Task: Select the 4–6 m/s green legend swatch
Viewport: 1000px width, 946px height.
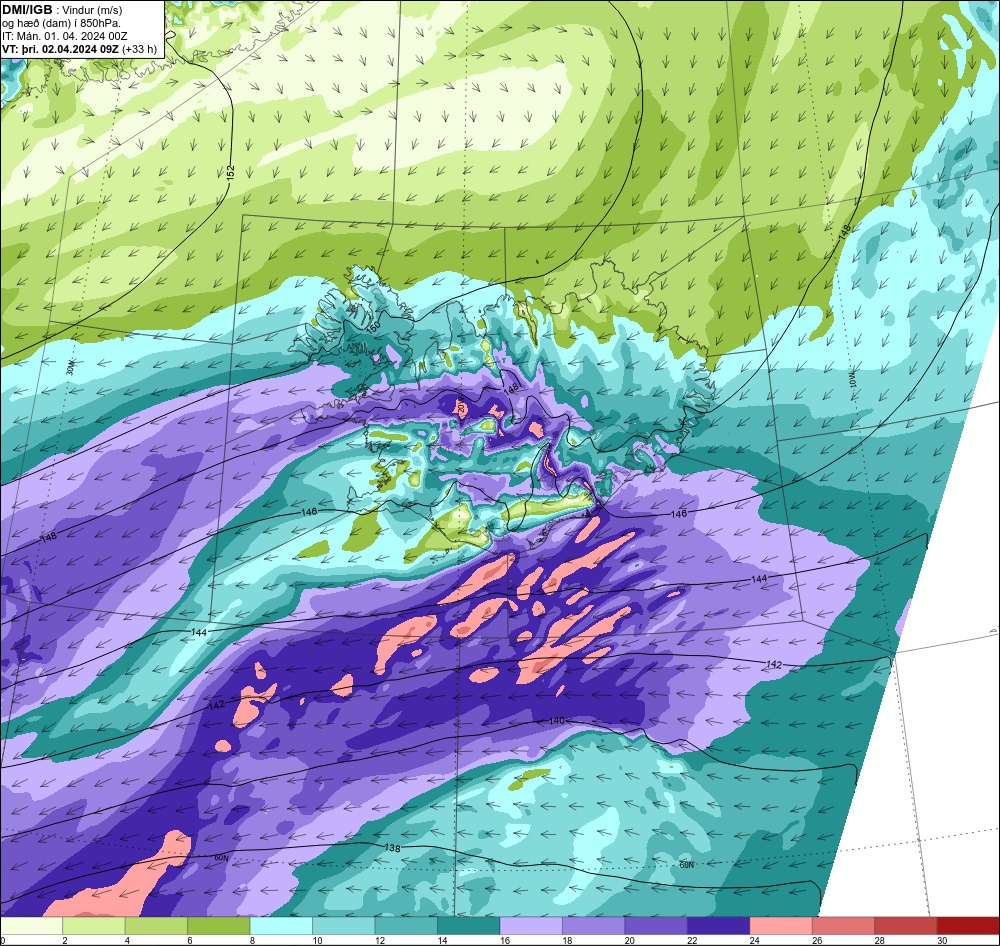Action: (x=156, y=926)
